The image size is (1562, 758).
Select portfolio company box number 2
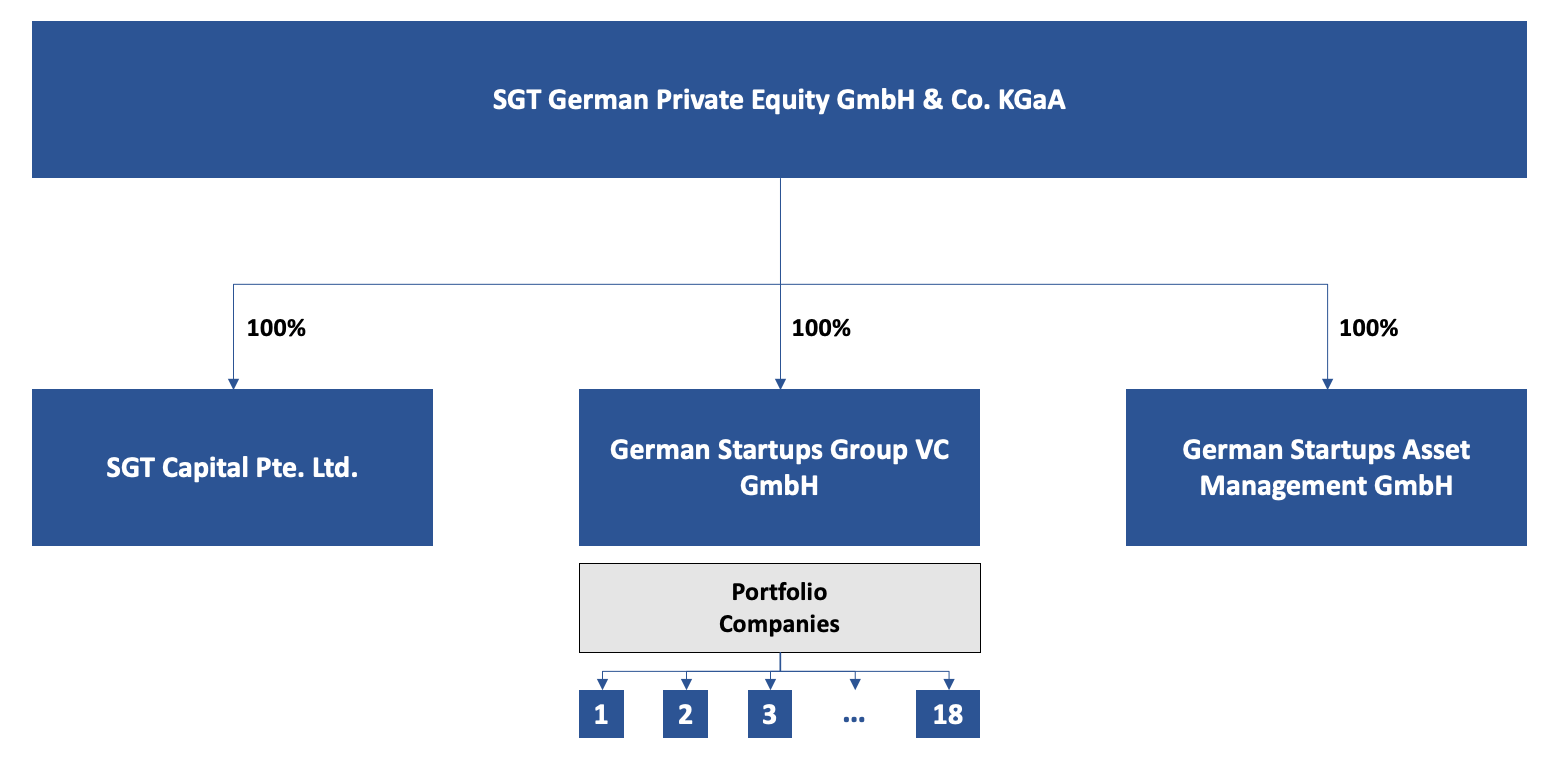pyautogui.click(x=685, y=714)
